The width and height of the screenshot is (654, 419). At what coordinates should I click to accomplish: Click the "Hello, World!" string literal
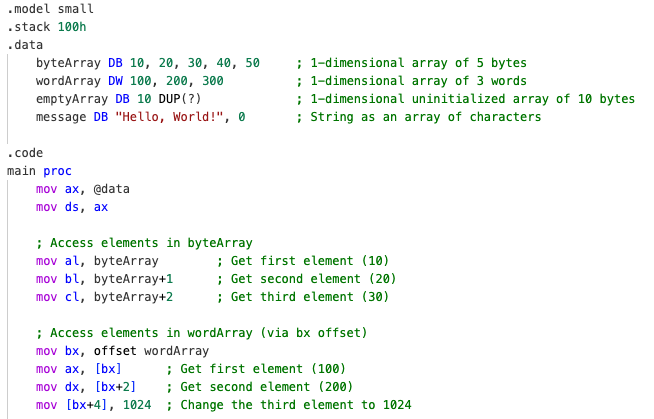tap(169, 117)
